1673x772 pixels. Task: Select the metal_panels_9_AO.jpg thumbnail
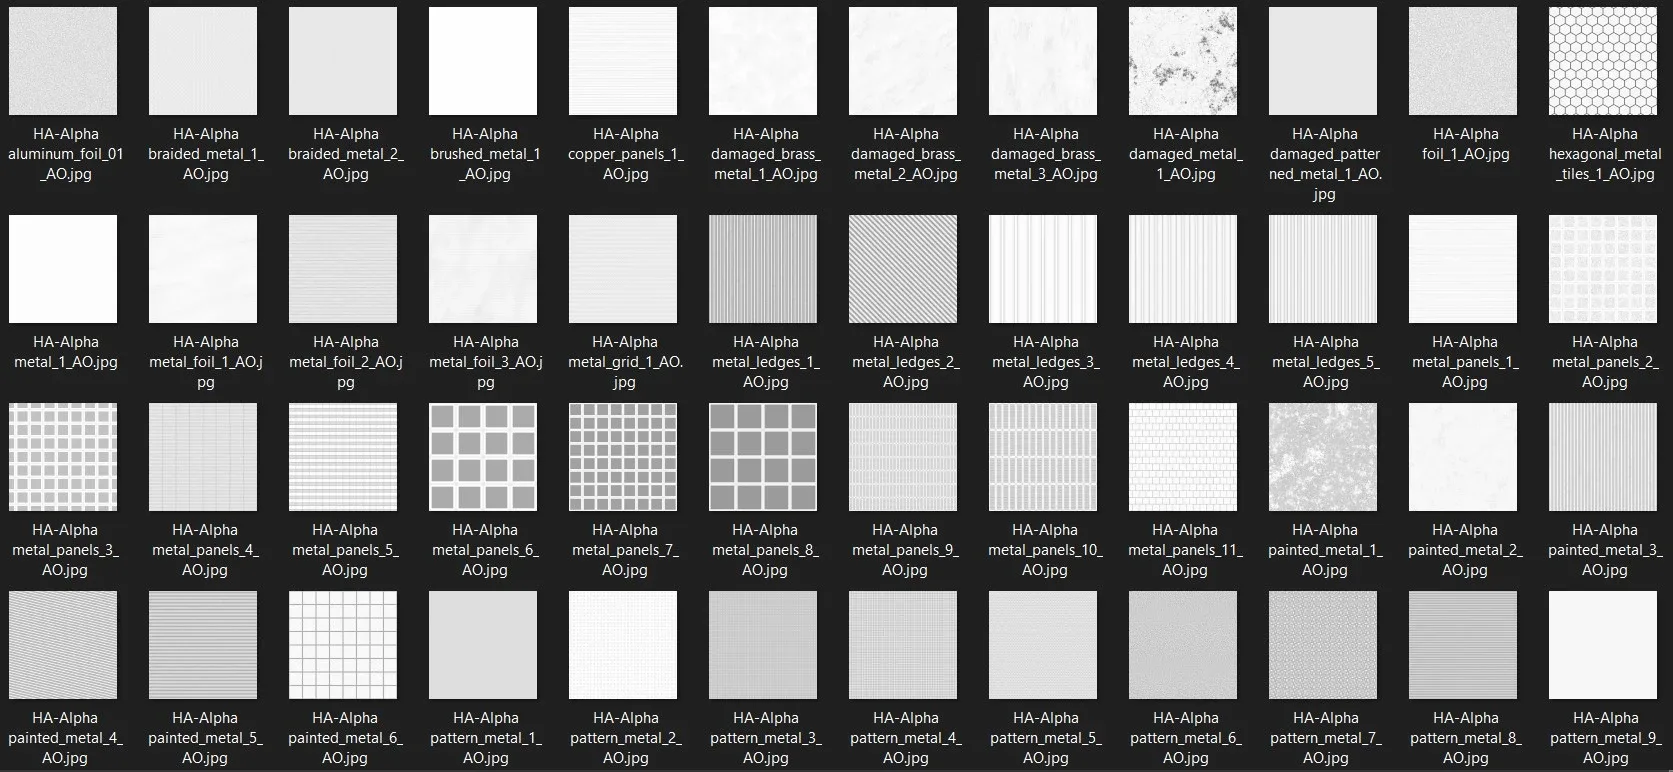coord(903,457)
